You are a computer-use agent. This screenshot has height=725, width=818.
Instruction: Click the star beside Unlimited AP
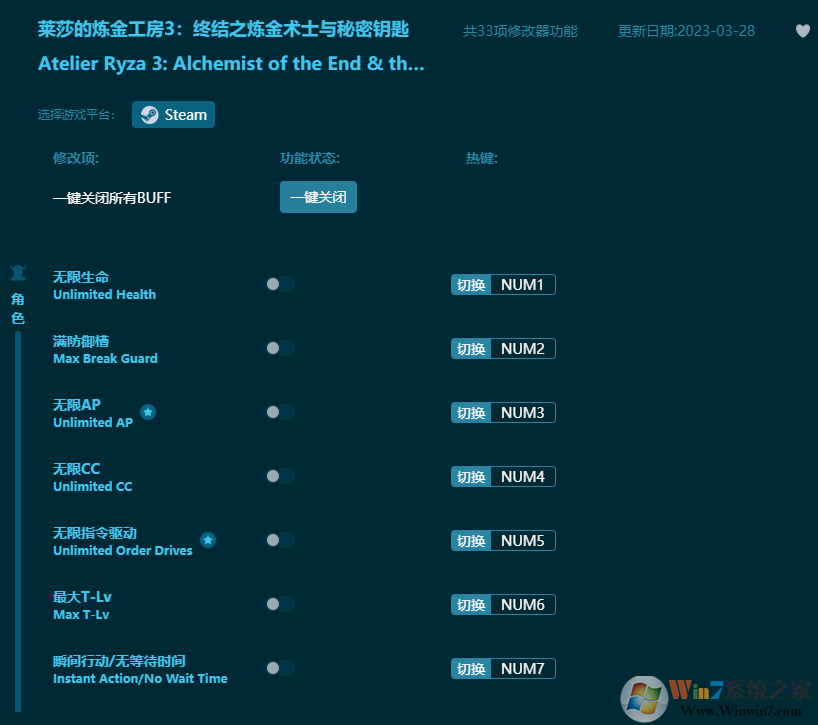point(148,410)
